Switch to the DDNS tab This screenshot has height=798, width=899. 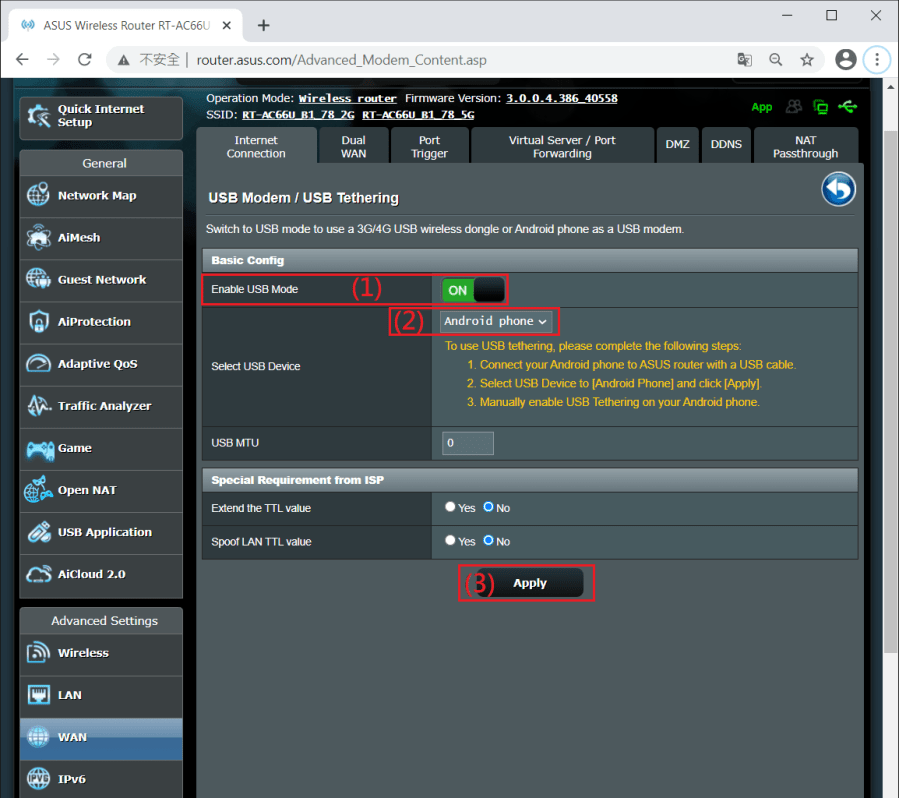(x=726, y=145)
